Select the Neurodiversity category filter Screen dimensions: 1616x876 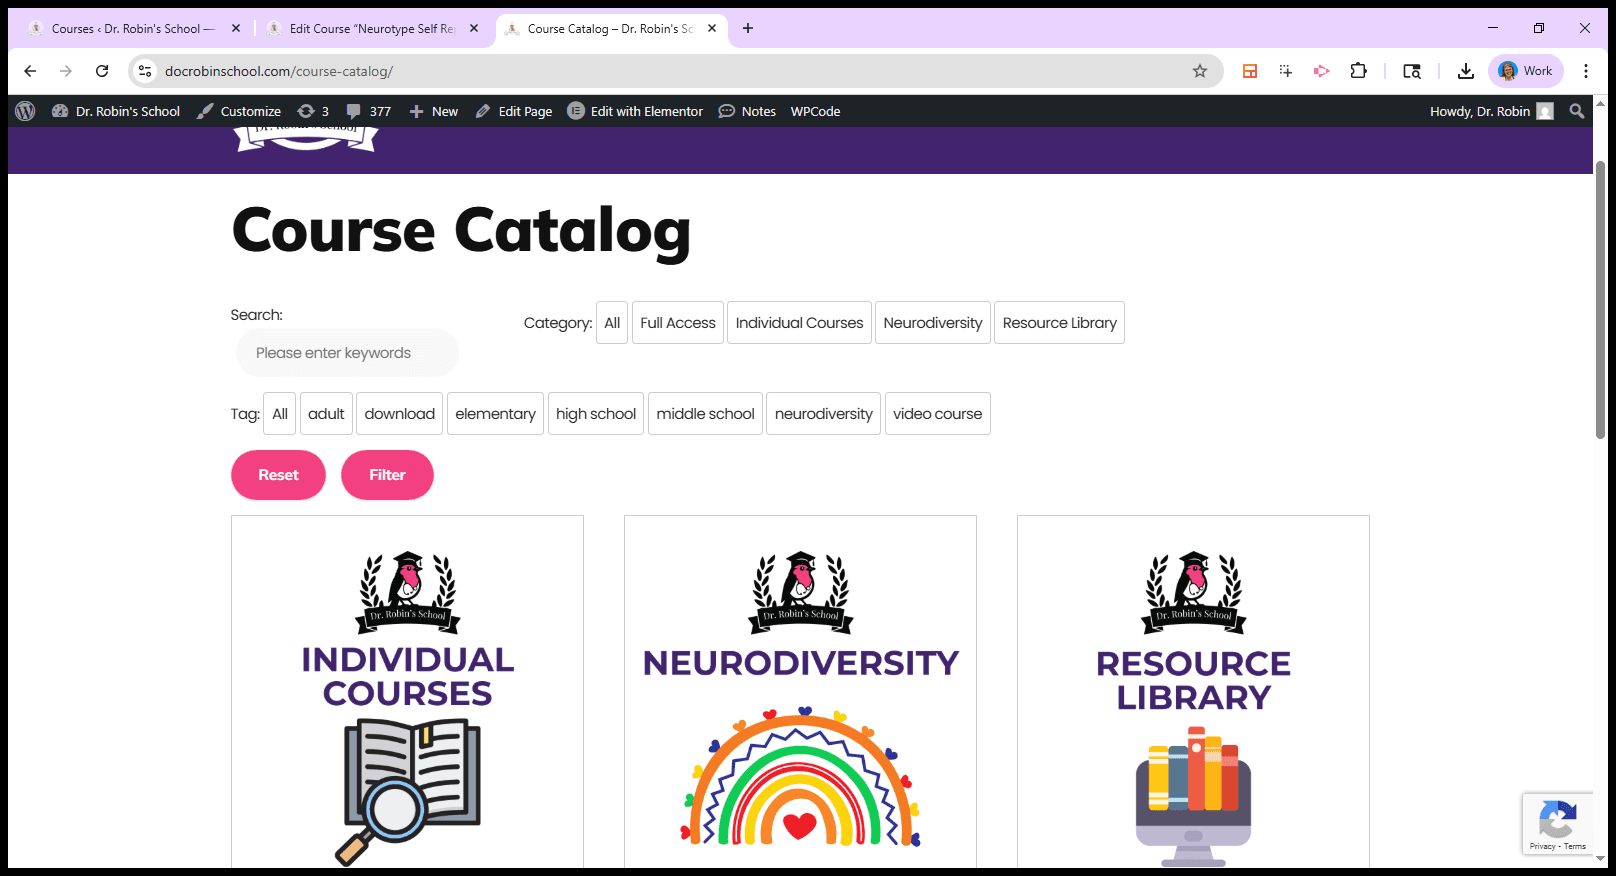point(933,323)
